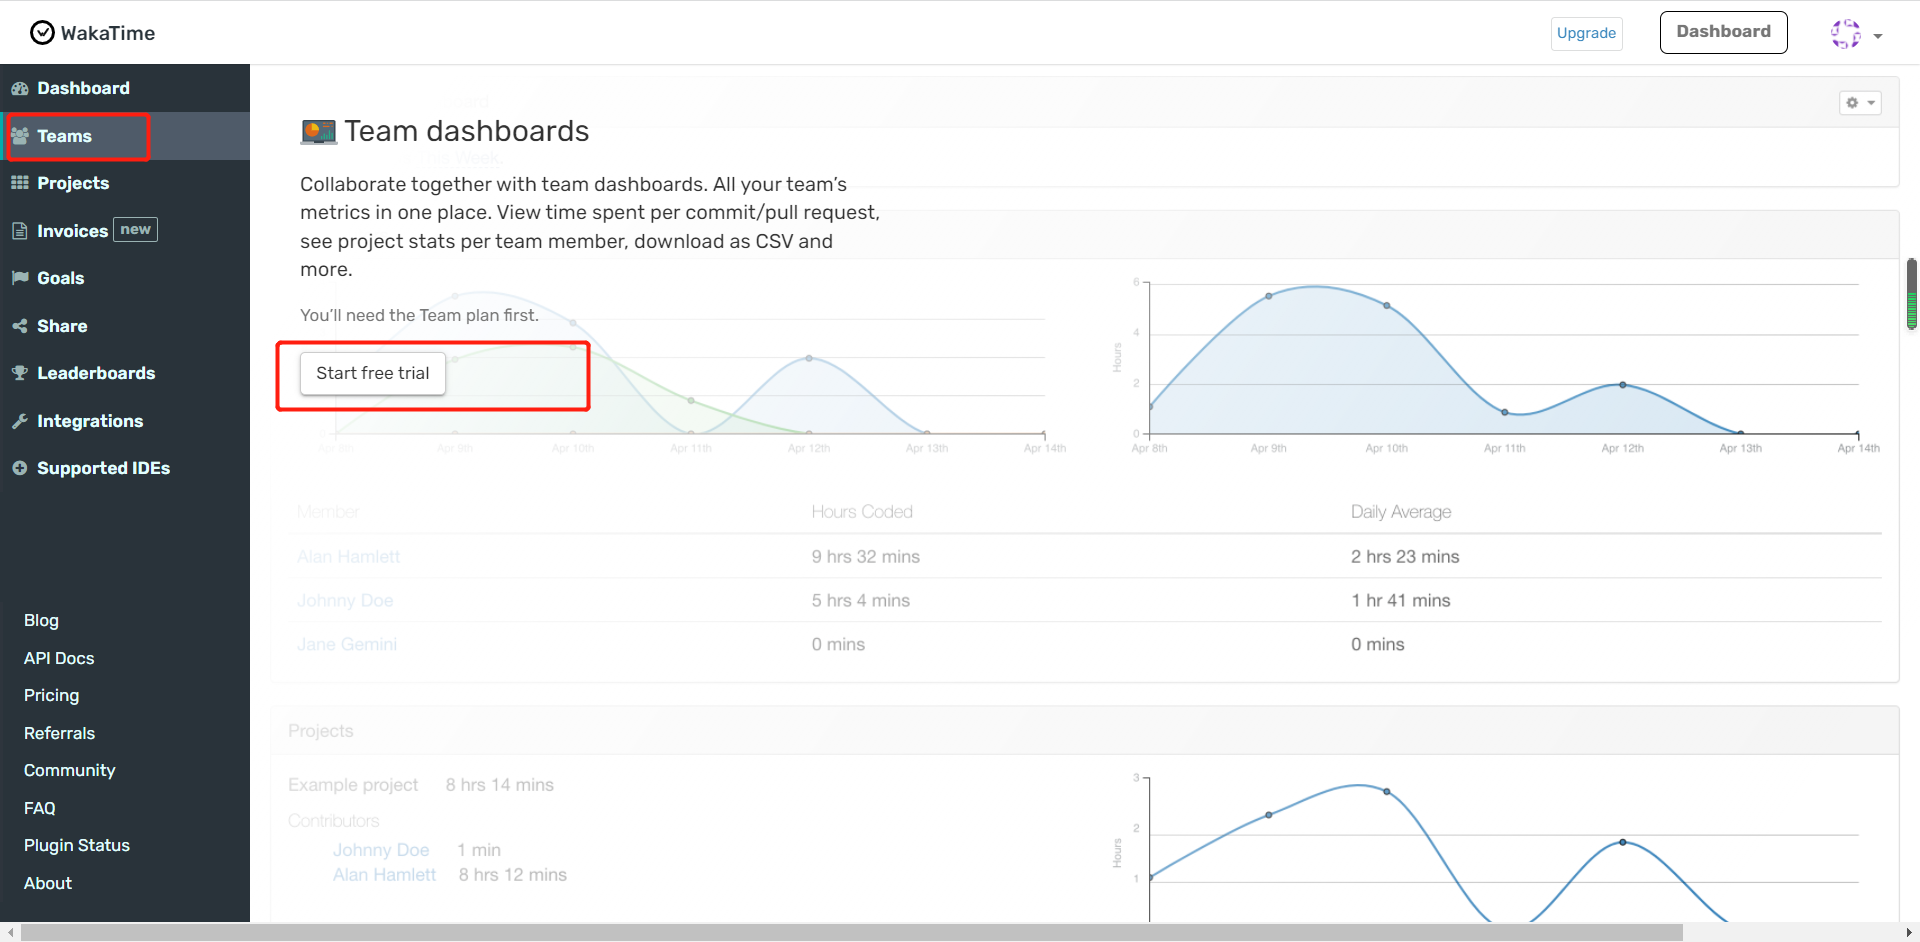Click the '9 hrs 32 mins' hours cell
The height and width of the screenshot is (942, 1920).
tap(866, 557)
